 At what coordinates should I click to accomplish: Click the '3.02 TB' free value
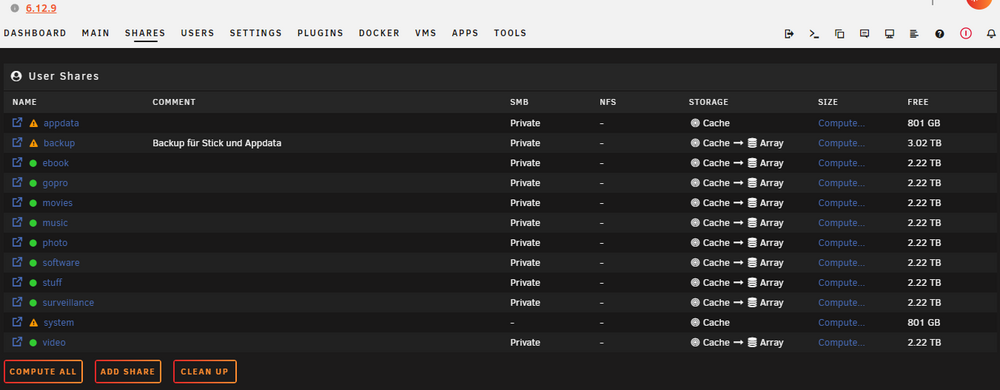point(924,143)
